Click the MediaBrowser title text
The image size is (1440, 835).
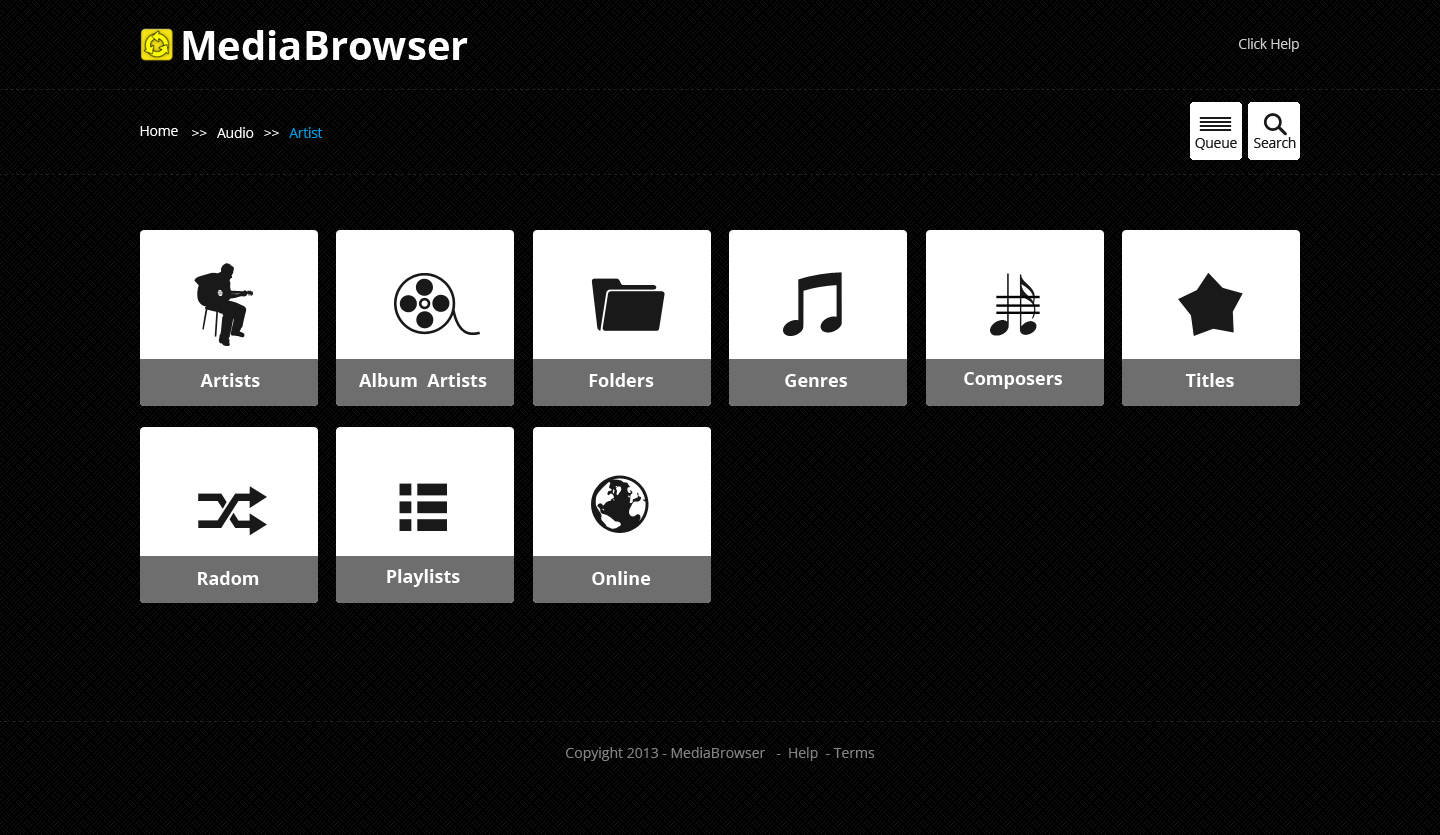[324, 46]
